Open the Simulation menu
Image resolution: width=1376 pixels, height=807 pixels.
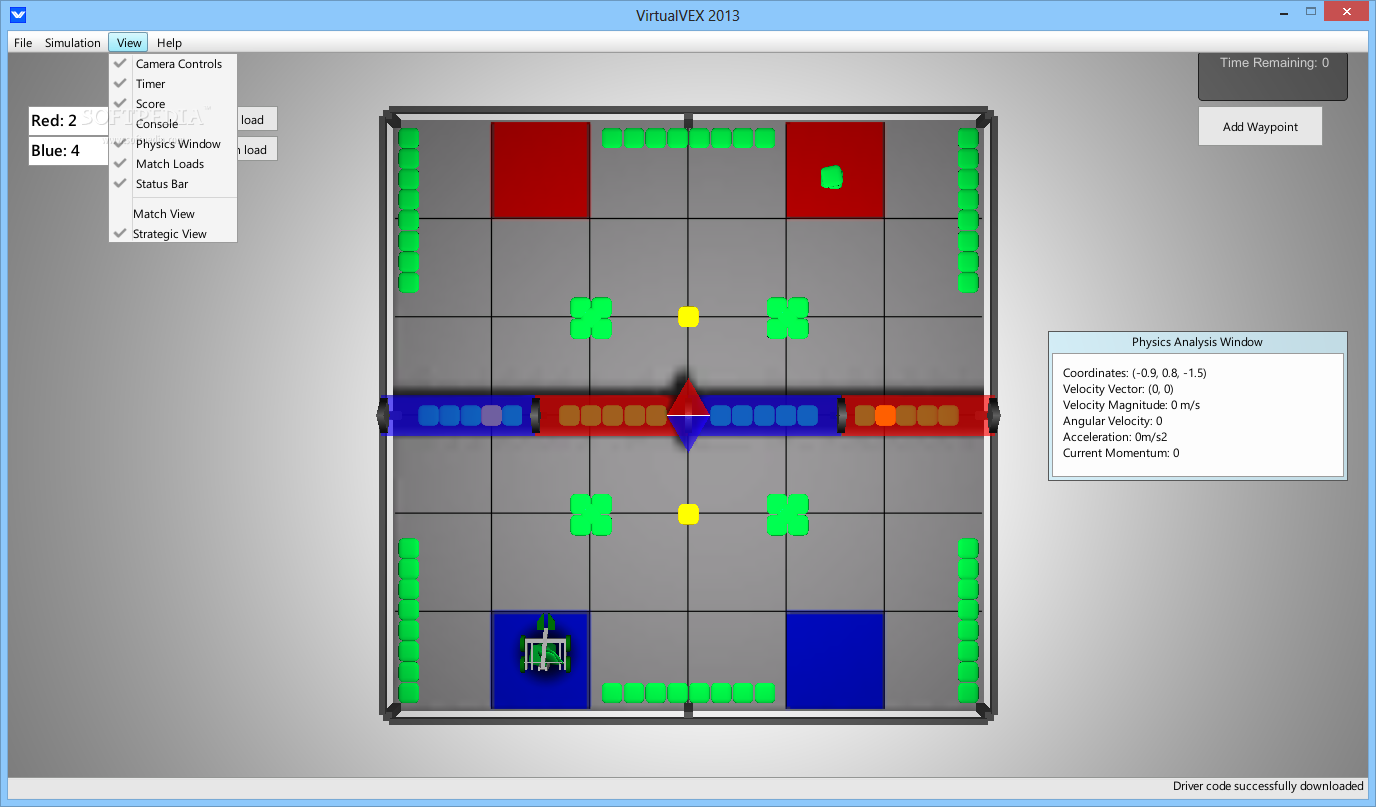click(72, 43)
